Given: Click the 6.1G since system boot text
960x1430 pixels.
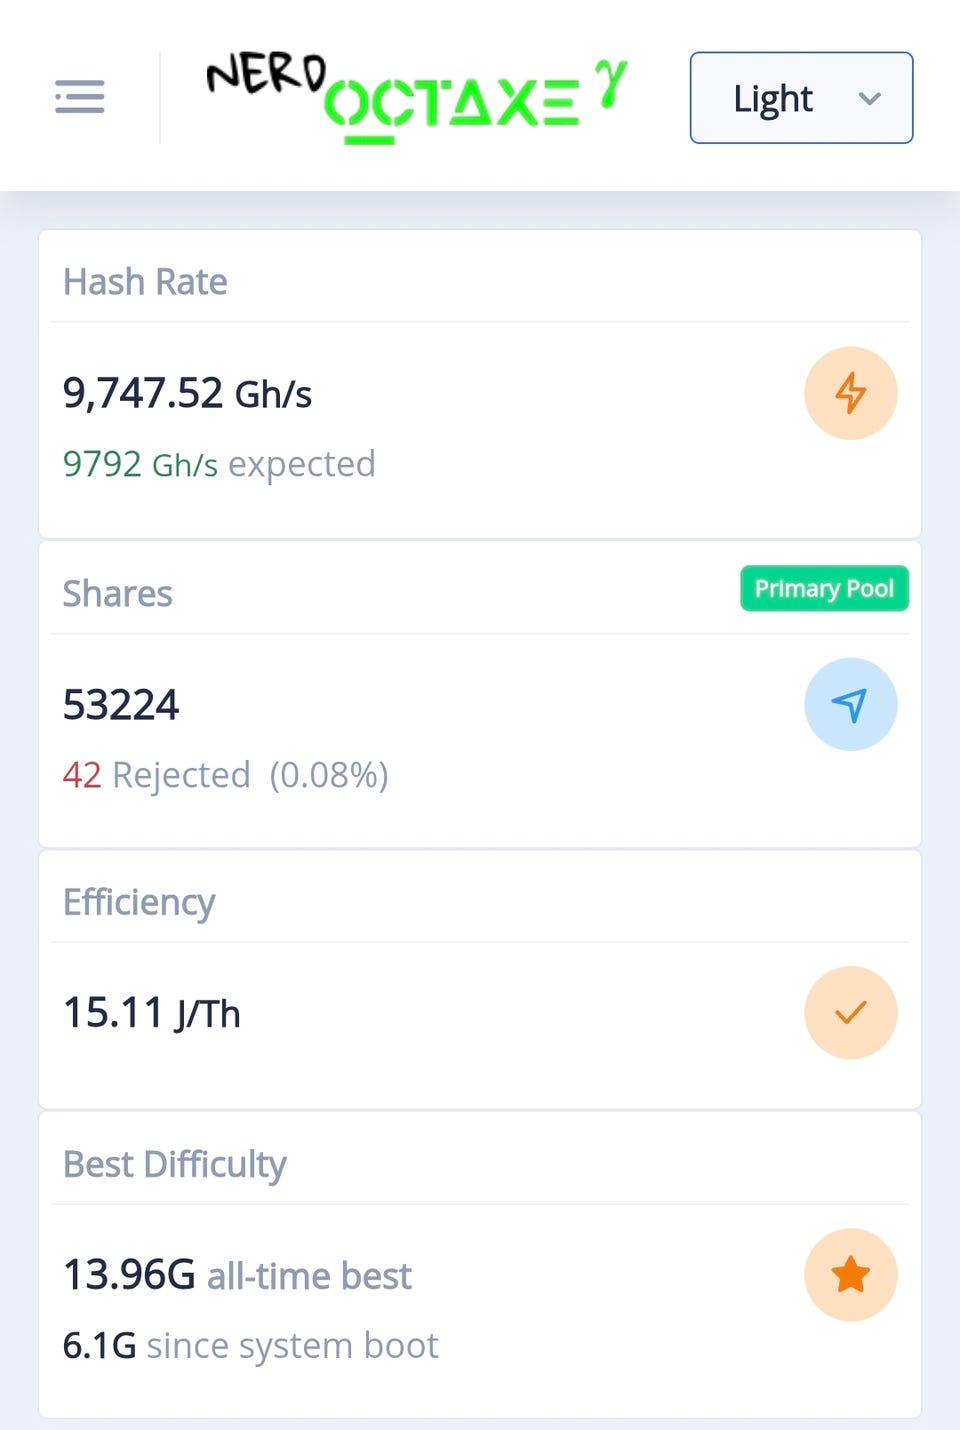Looking at the screenshot, I should 250,1346.
